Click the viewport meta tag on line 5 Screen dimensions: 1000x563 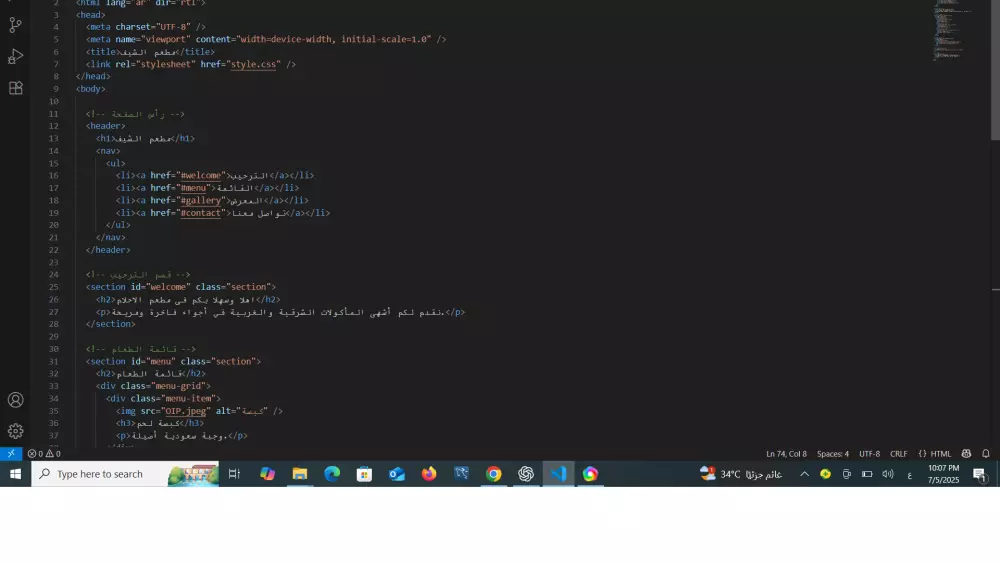[x=266, y=39]
